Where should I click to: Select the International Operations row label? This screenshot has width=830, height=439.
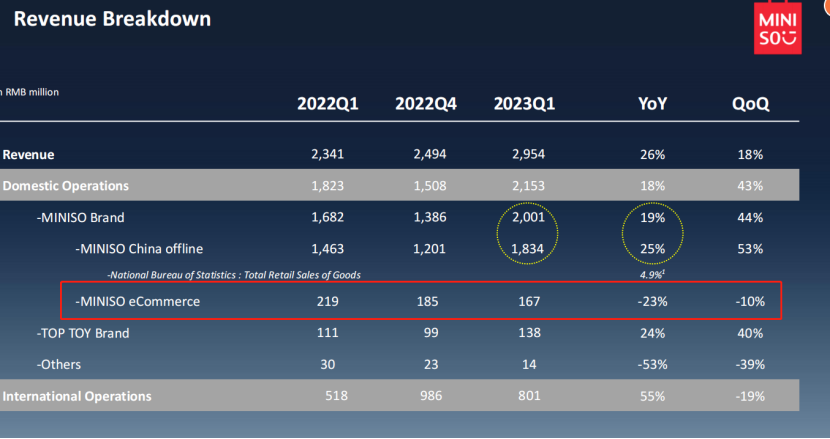coord(77,396)
